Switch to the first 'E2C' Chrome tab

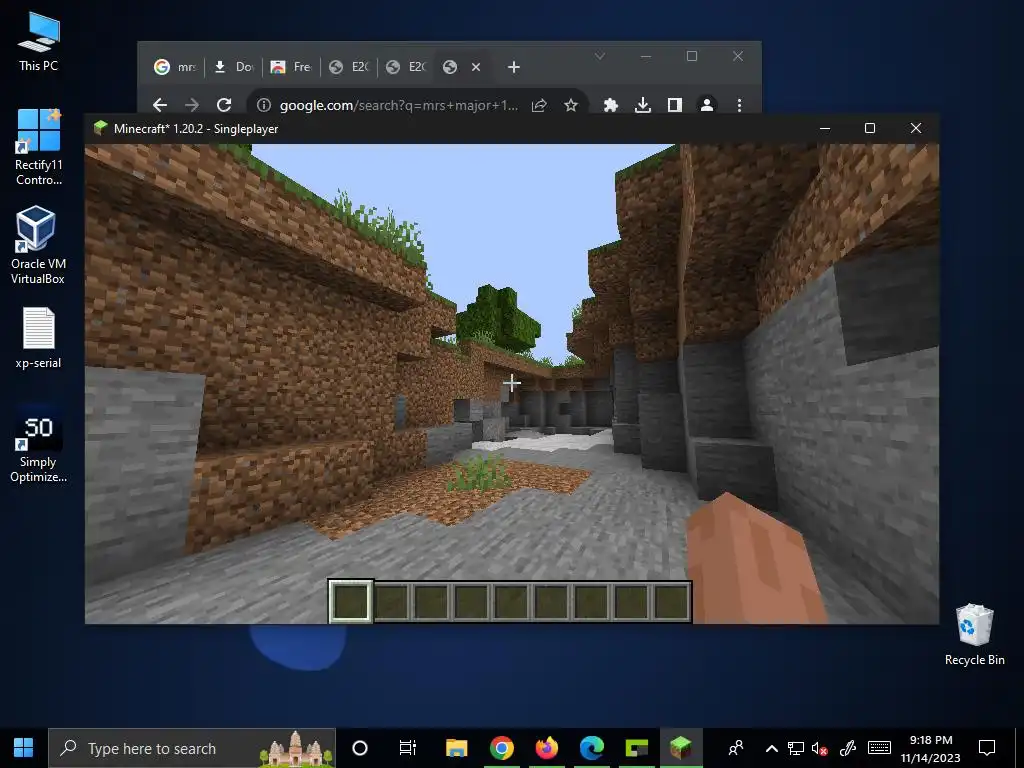[349, 67]
